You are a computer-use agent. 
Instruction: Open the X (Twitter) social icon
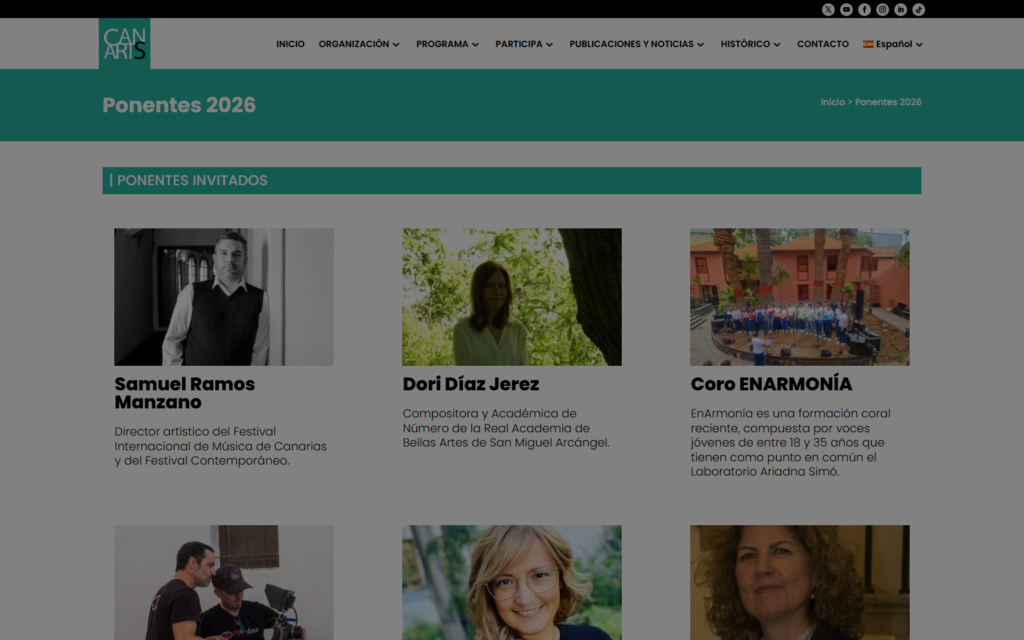click(x=828, y=9)
